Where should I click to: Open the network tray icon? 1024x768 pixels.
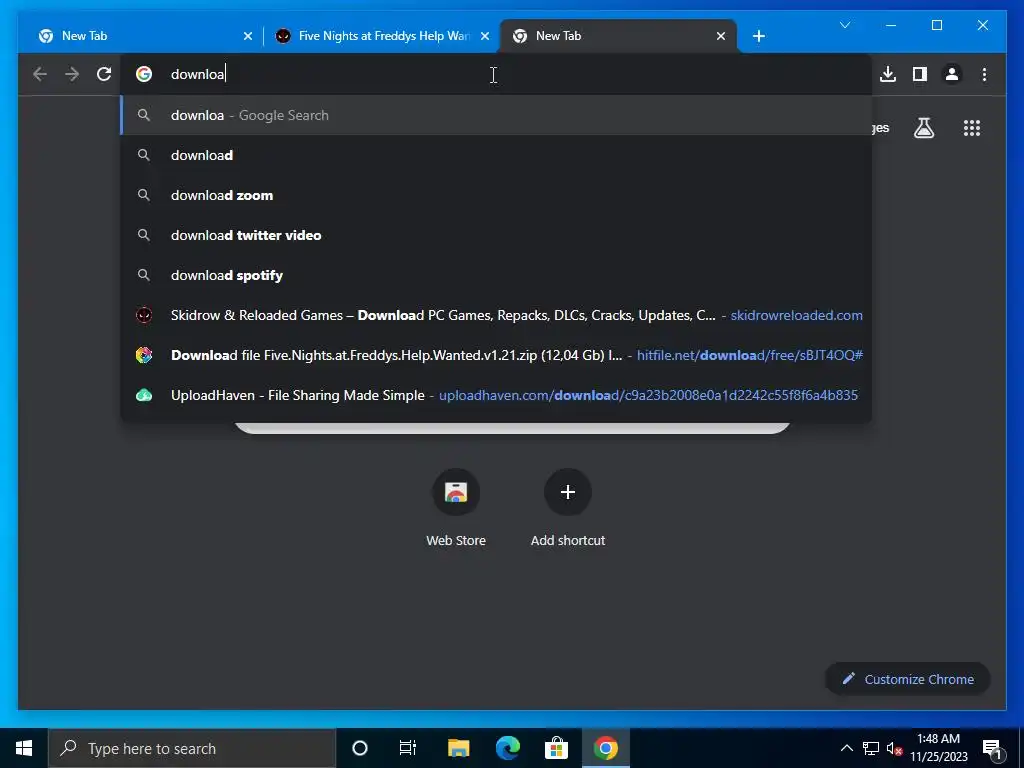871,748
